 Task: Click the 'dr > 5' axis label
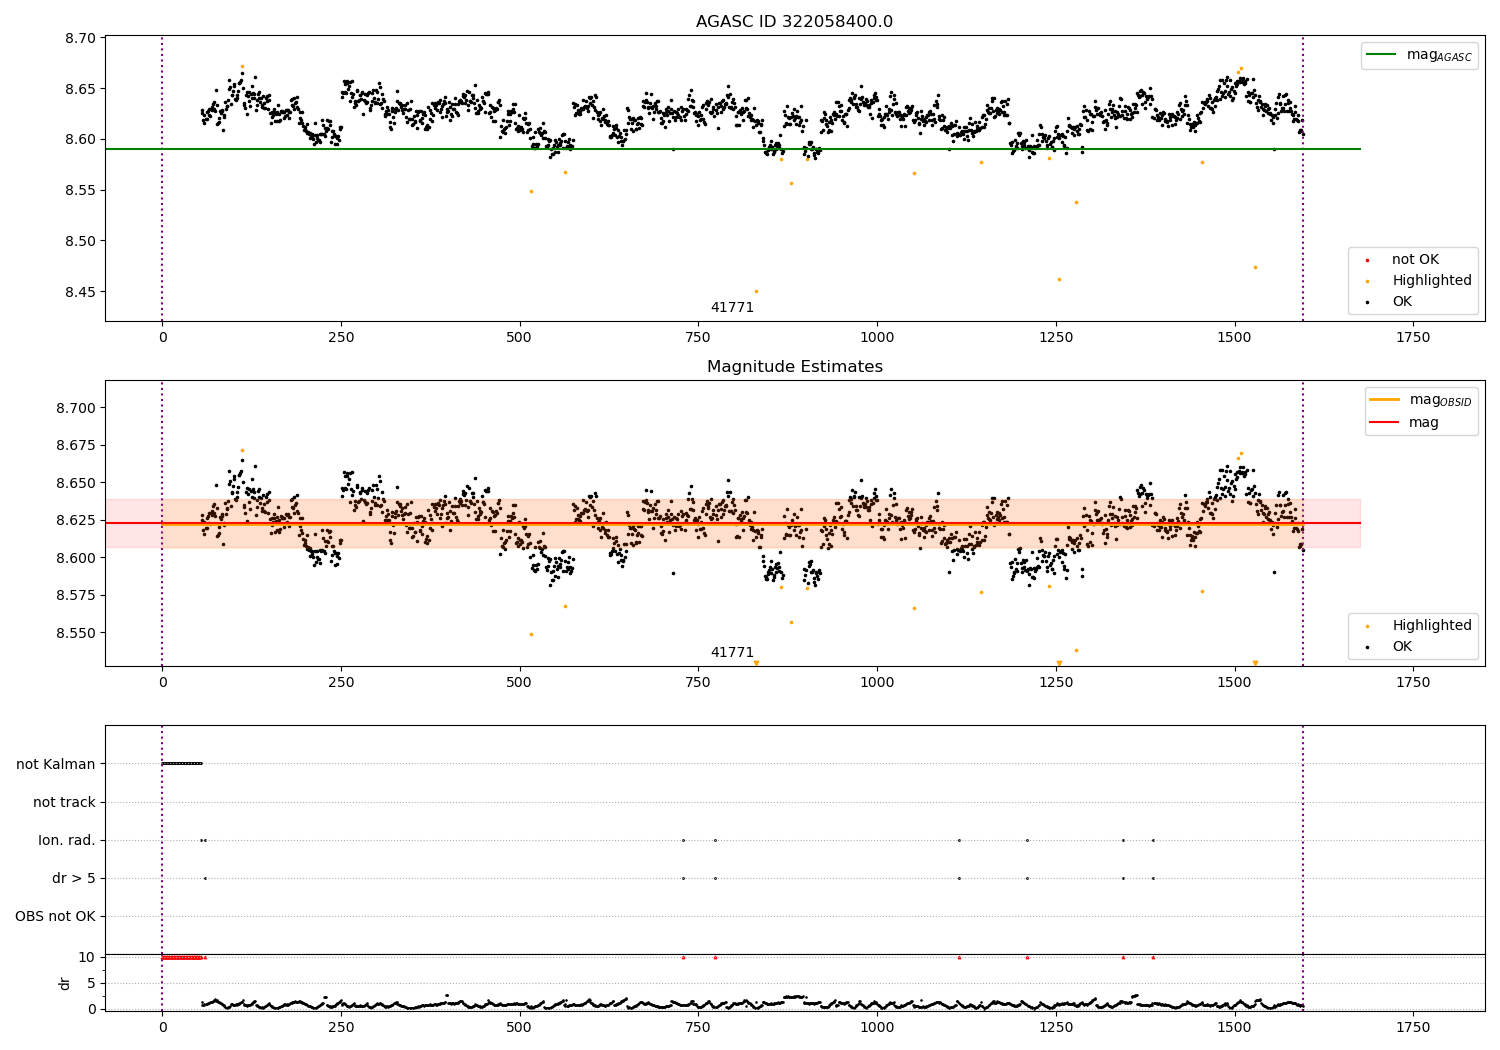coord(74,879)
